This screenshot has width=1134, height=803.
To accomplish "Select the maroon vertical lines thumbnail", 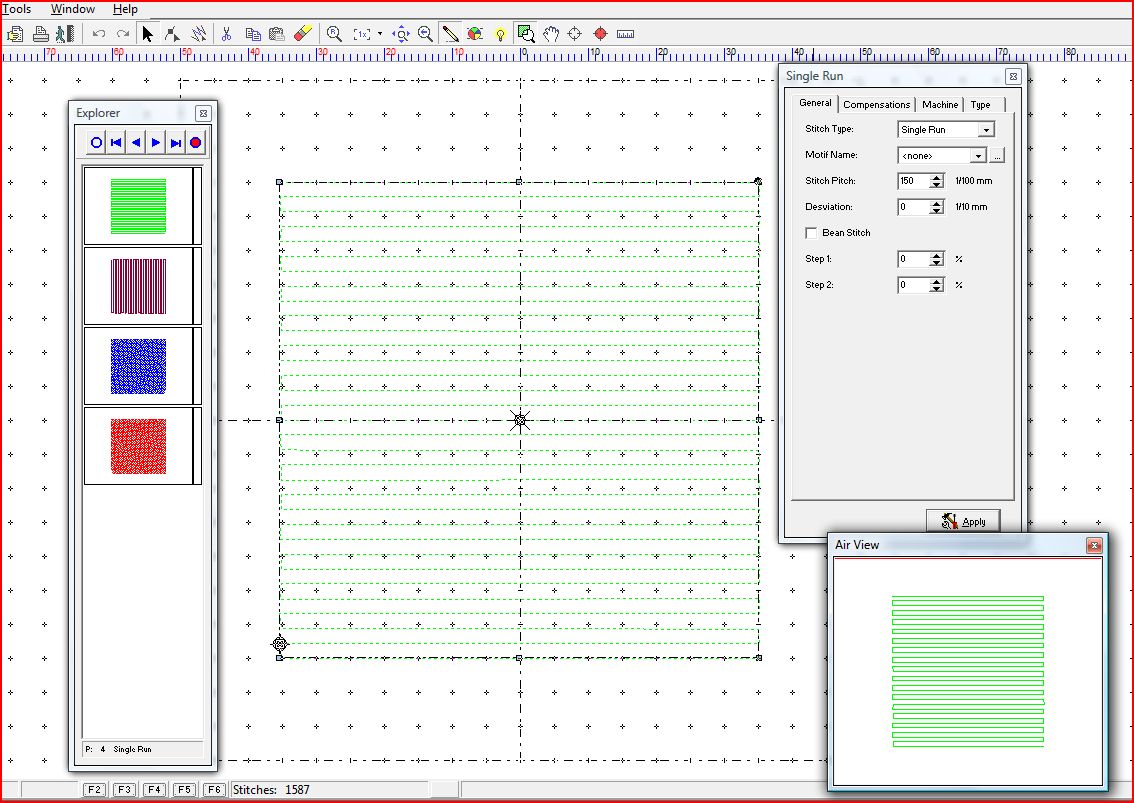I will 138,286.
